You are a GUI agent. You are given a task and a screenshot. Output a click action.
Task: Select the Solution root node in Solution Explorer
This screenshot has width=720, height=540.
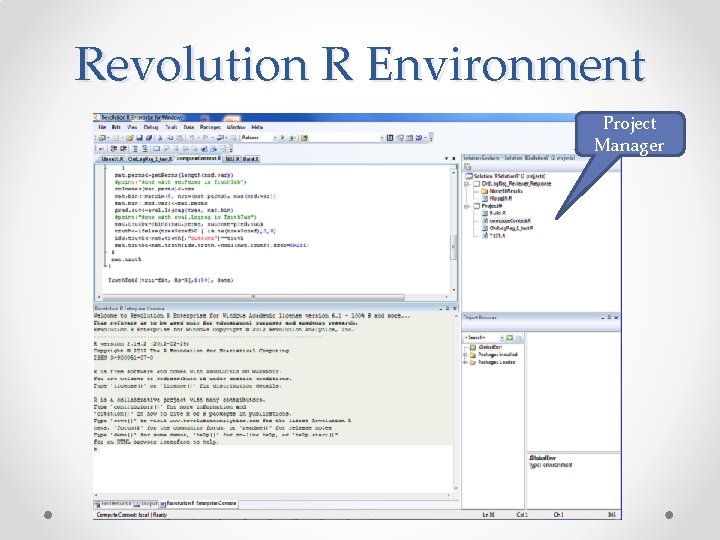click(x=506, y=176)
